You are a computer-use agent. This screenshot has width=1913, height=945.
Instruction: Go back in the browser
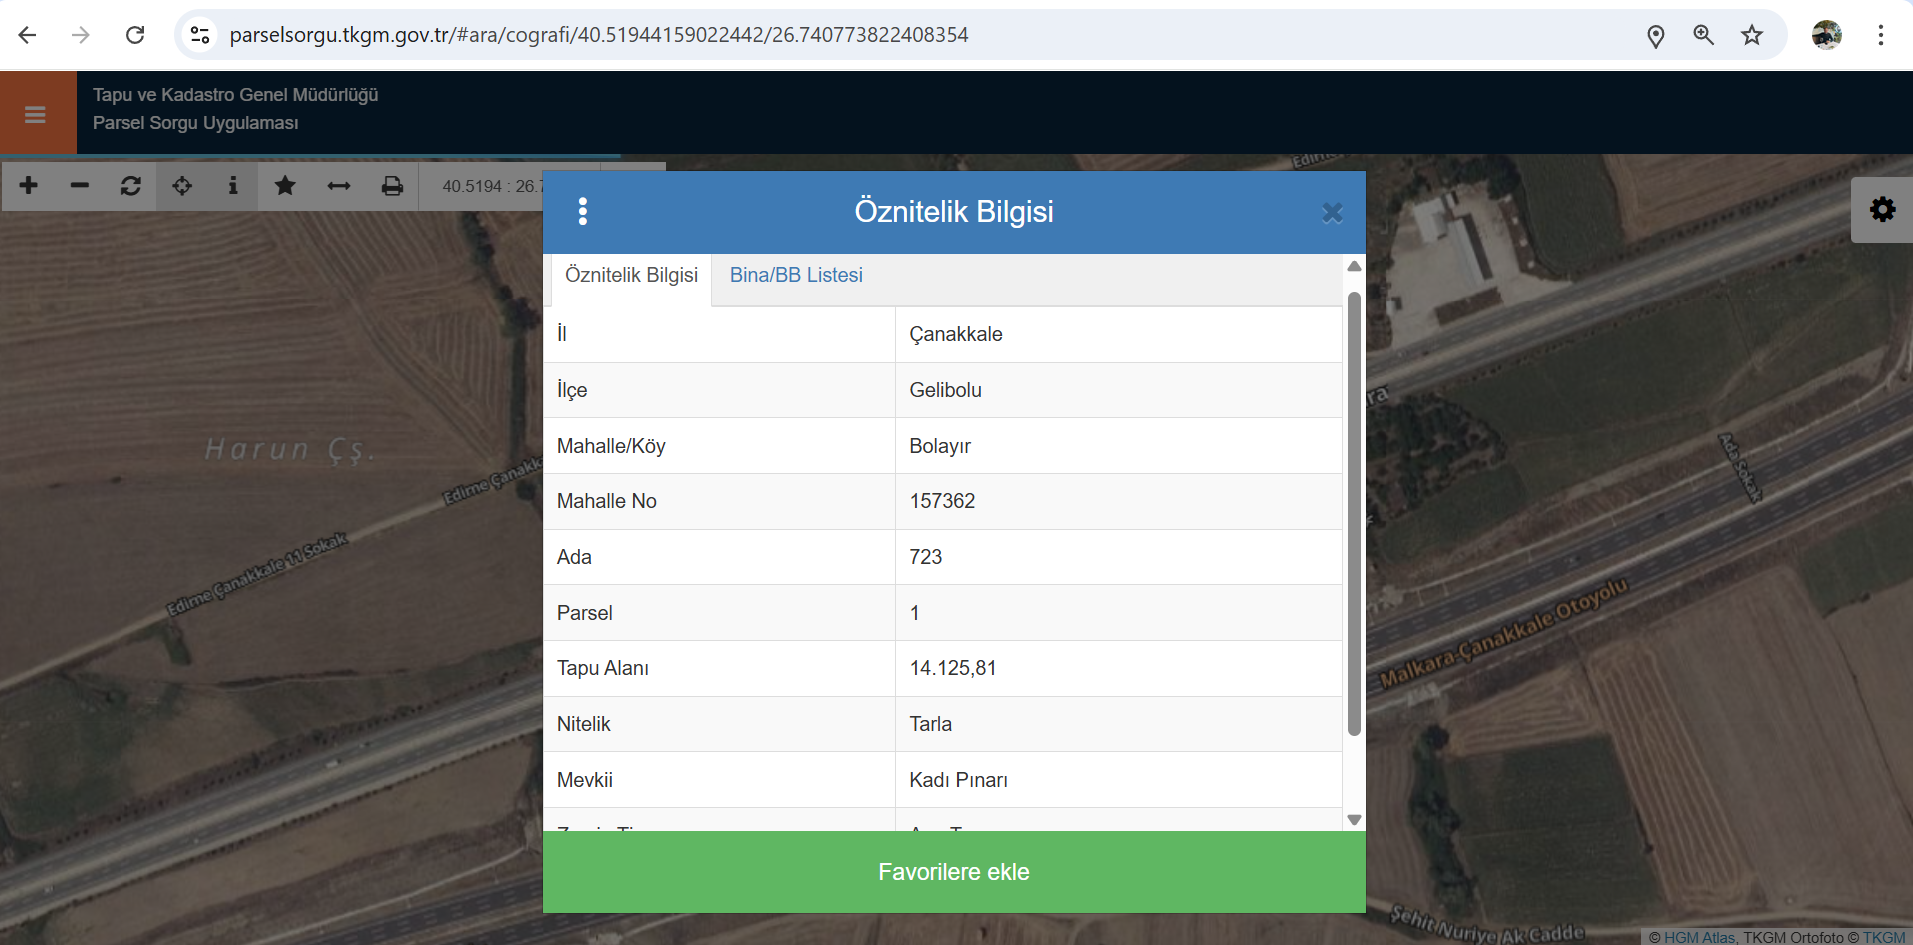(x=28, y=35)
